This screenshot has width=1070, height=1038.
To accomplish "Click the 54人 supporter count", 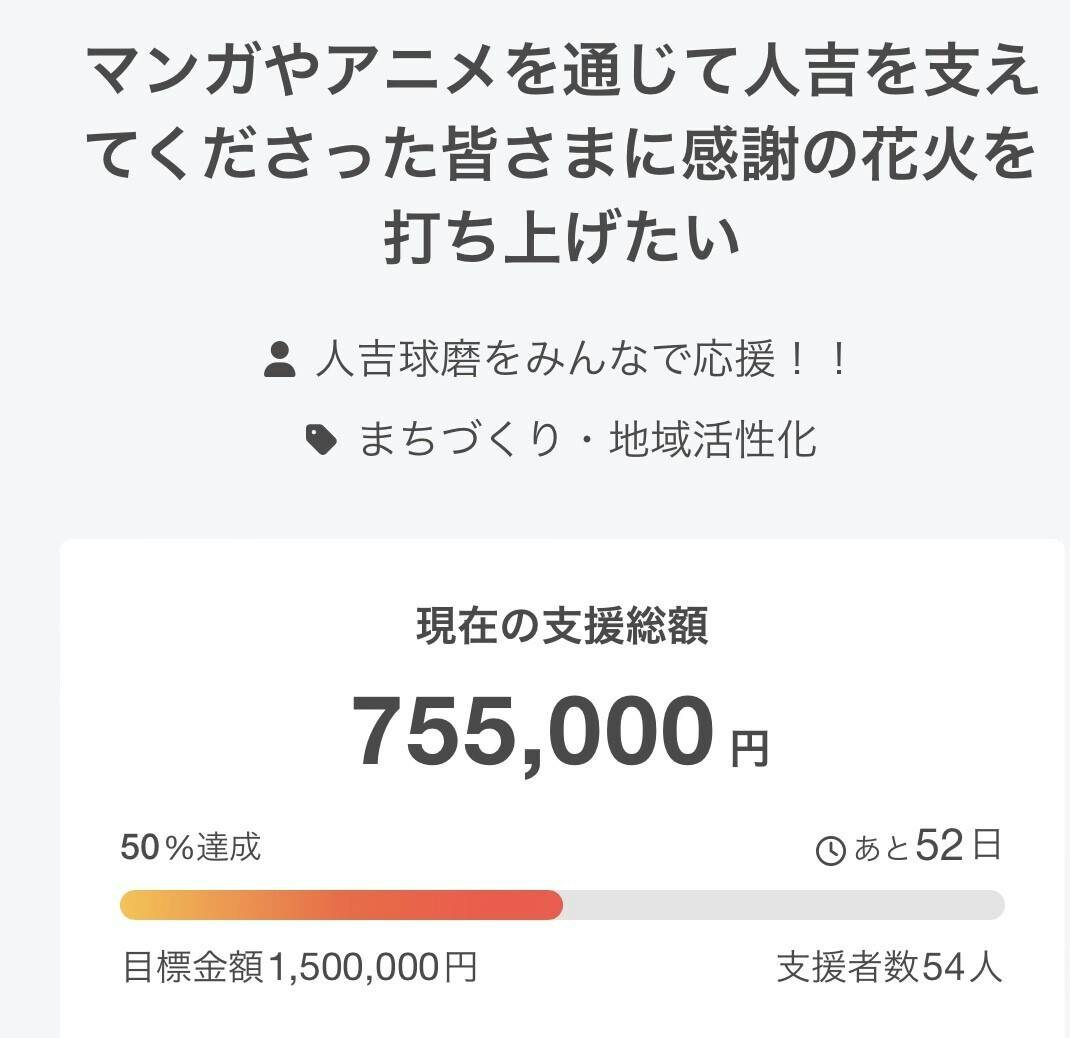I will [961, 968].
